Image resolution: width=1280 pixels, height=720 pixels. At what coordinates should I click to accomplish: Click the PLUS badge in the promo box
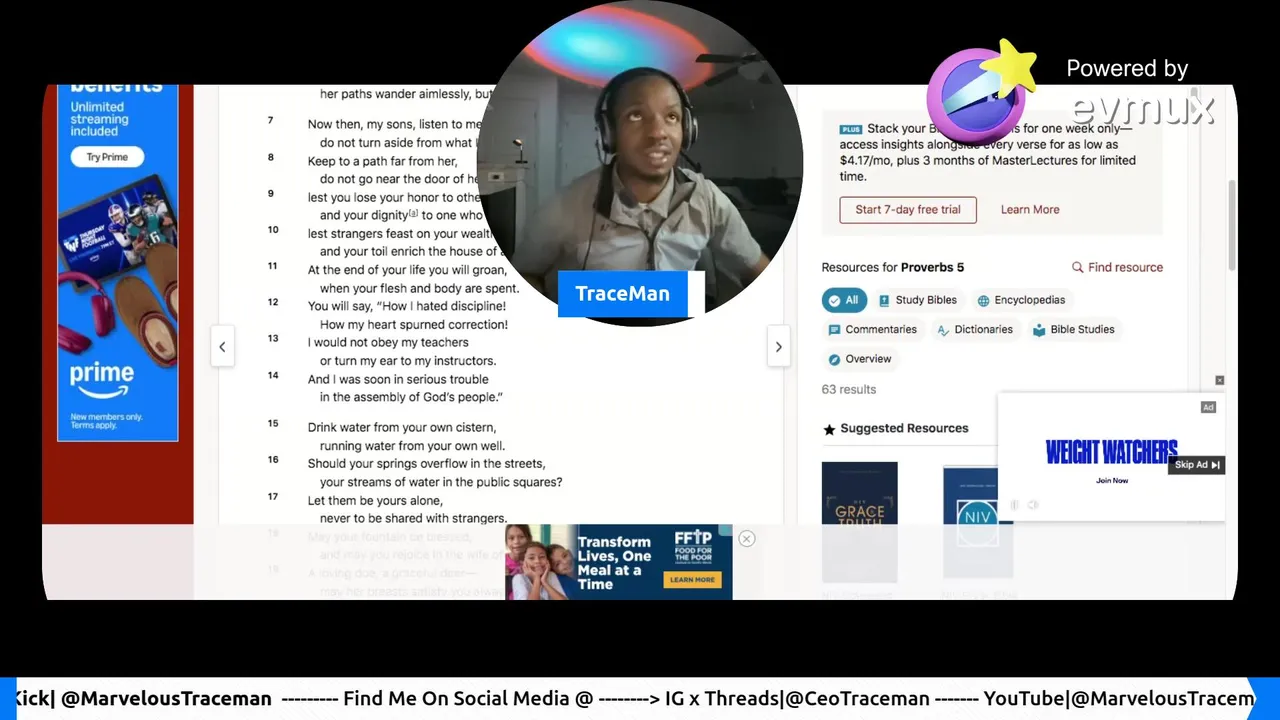click(x=851, y=129)
